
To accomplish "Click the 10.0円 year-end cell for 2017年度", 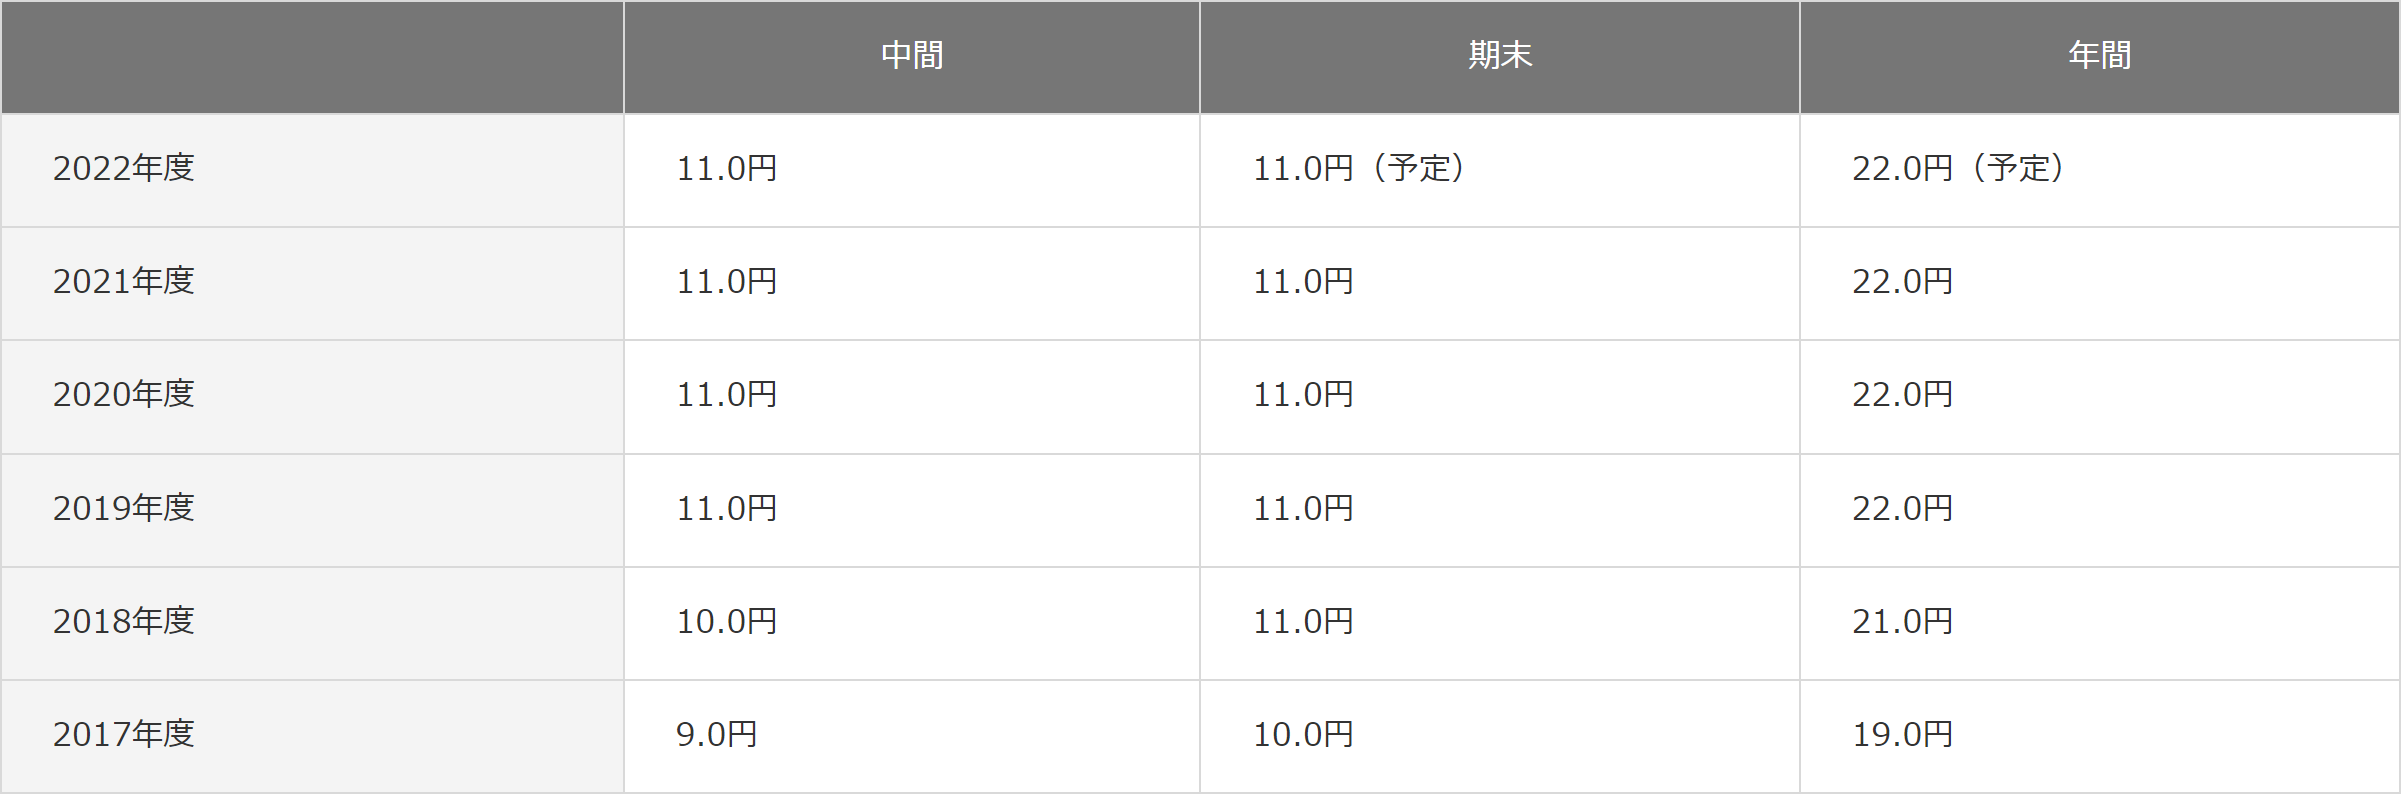I will [1500, 736].
